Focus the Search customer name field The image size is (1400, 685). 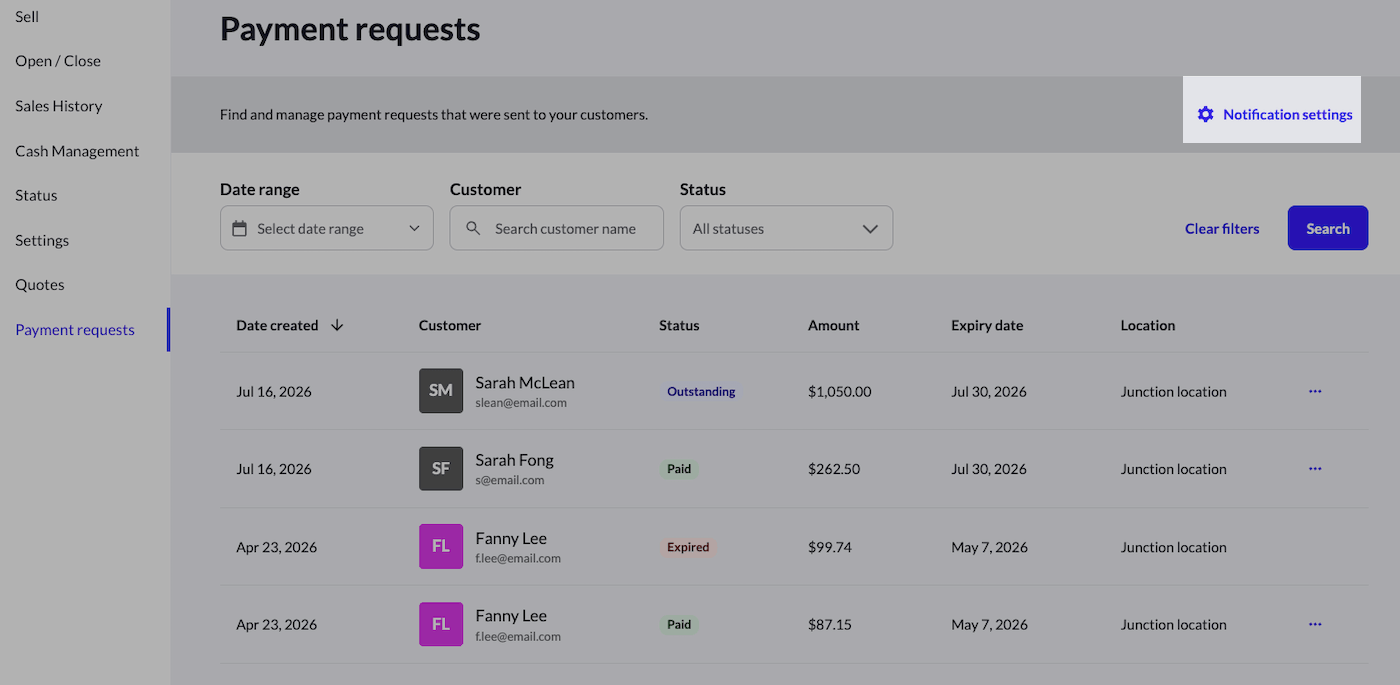tap(556, 228)
